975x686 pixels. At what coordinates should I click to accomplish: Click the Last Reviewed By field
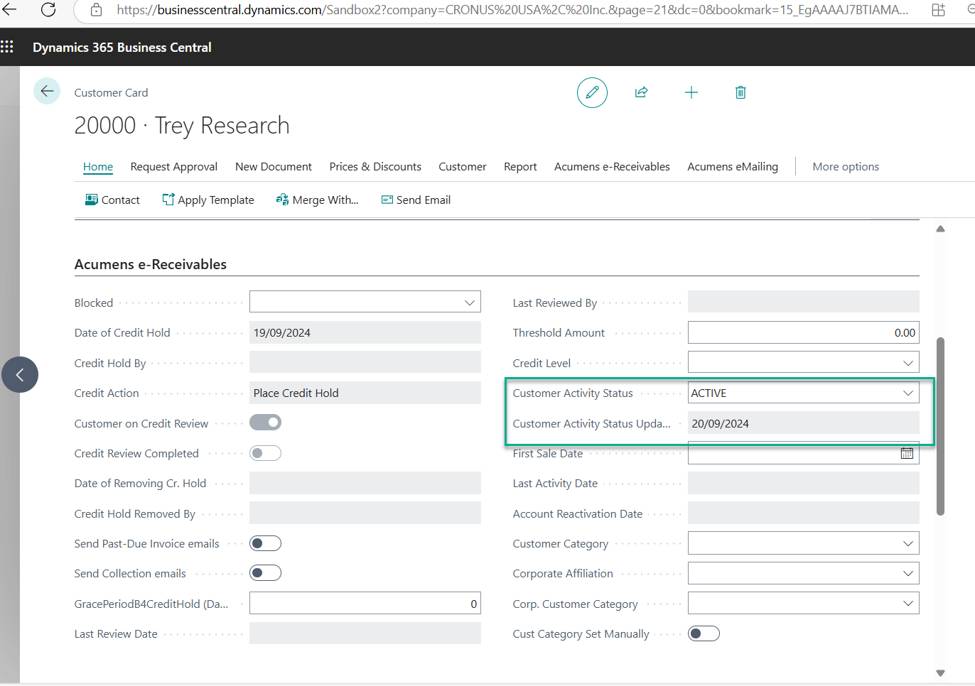(x=803, y=302)
